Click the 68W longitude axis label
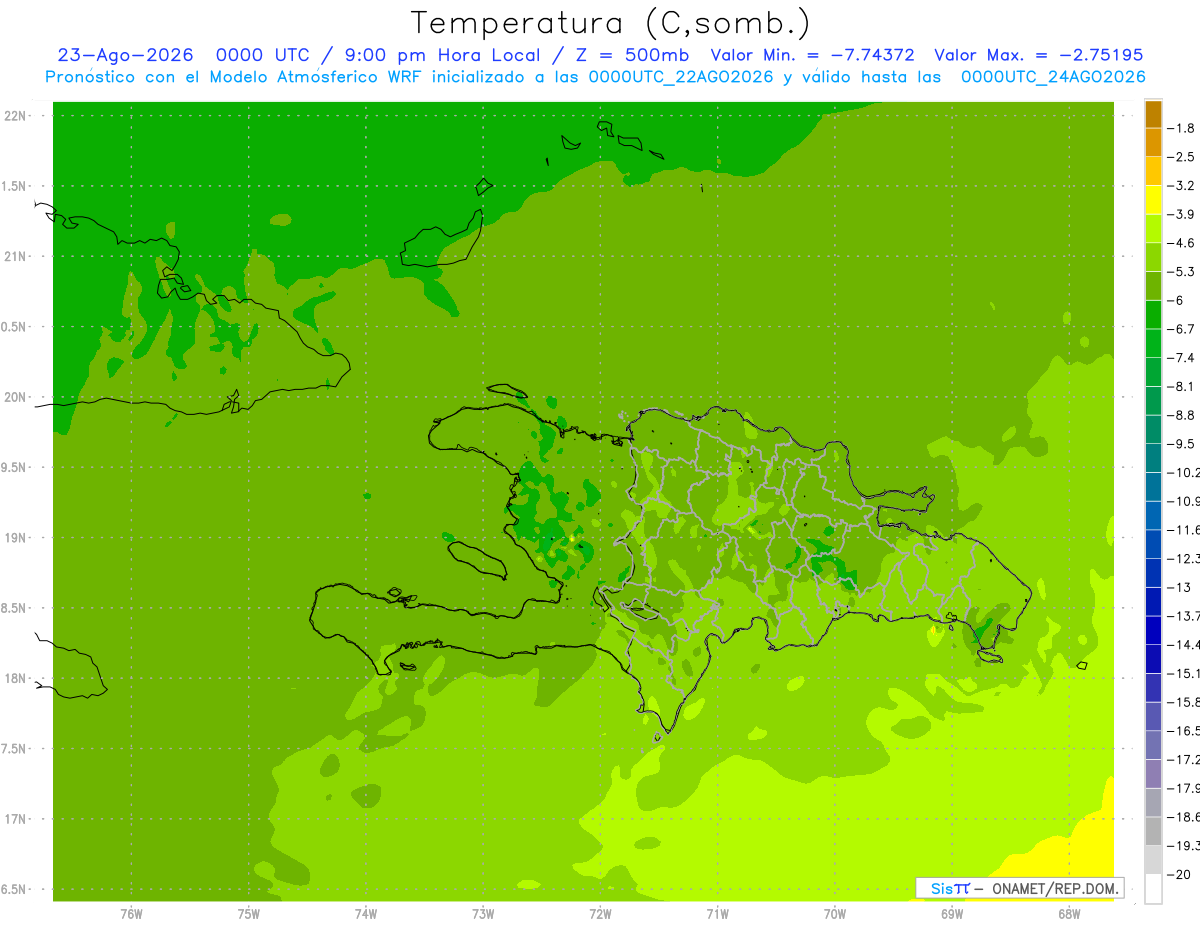This screenshot has width=1200, height=927. point(1069,913)
